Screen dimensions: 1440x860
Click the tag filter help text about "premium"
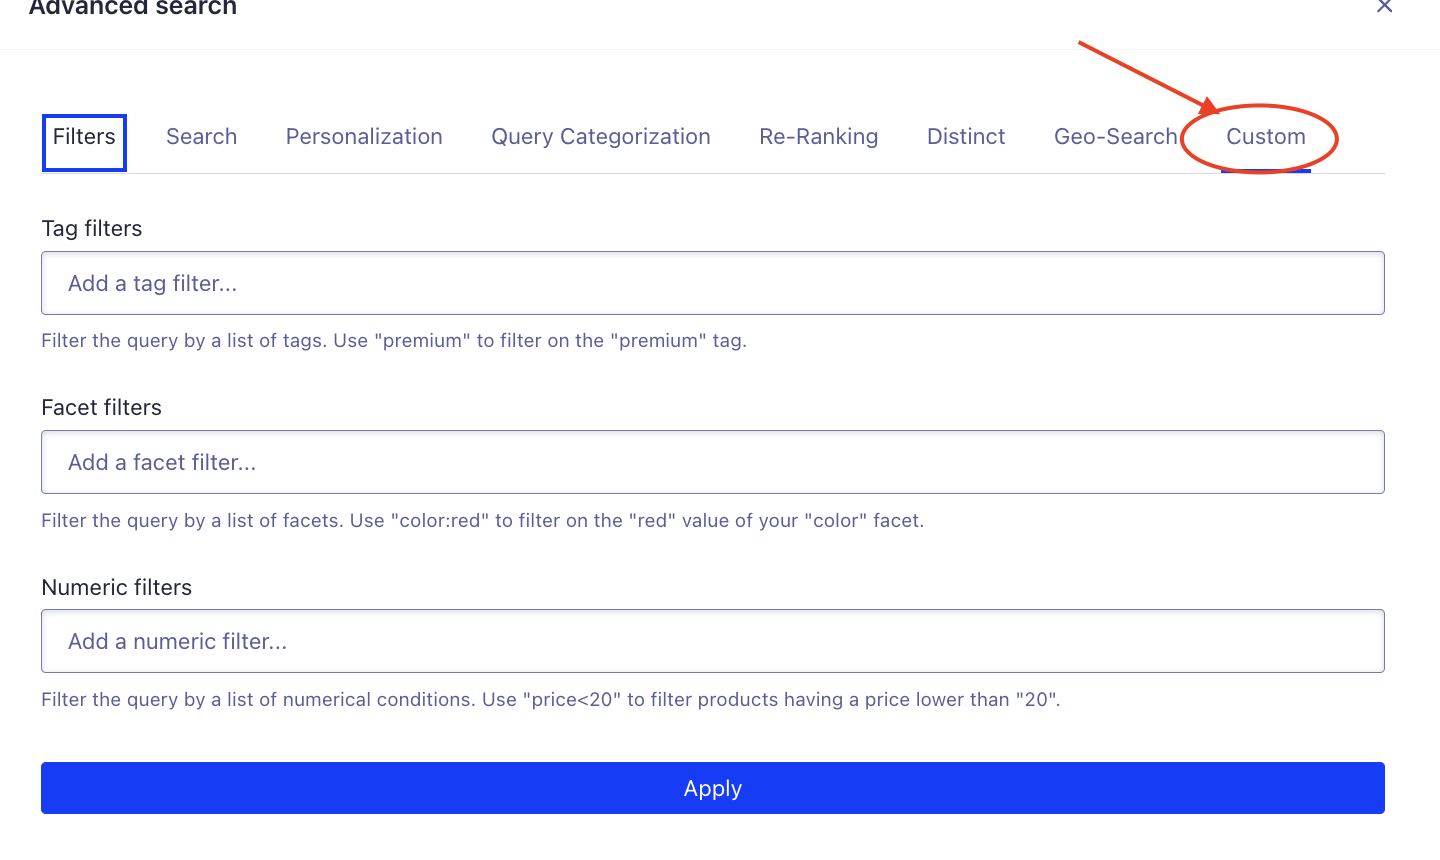[x=394, y=341]
